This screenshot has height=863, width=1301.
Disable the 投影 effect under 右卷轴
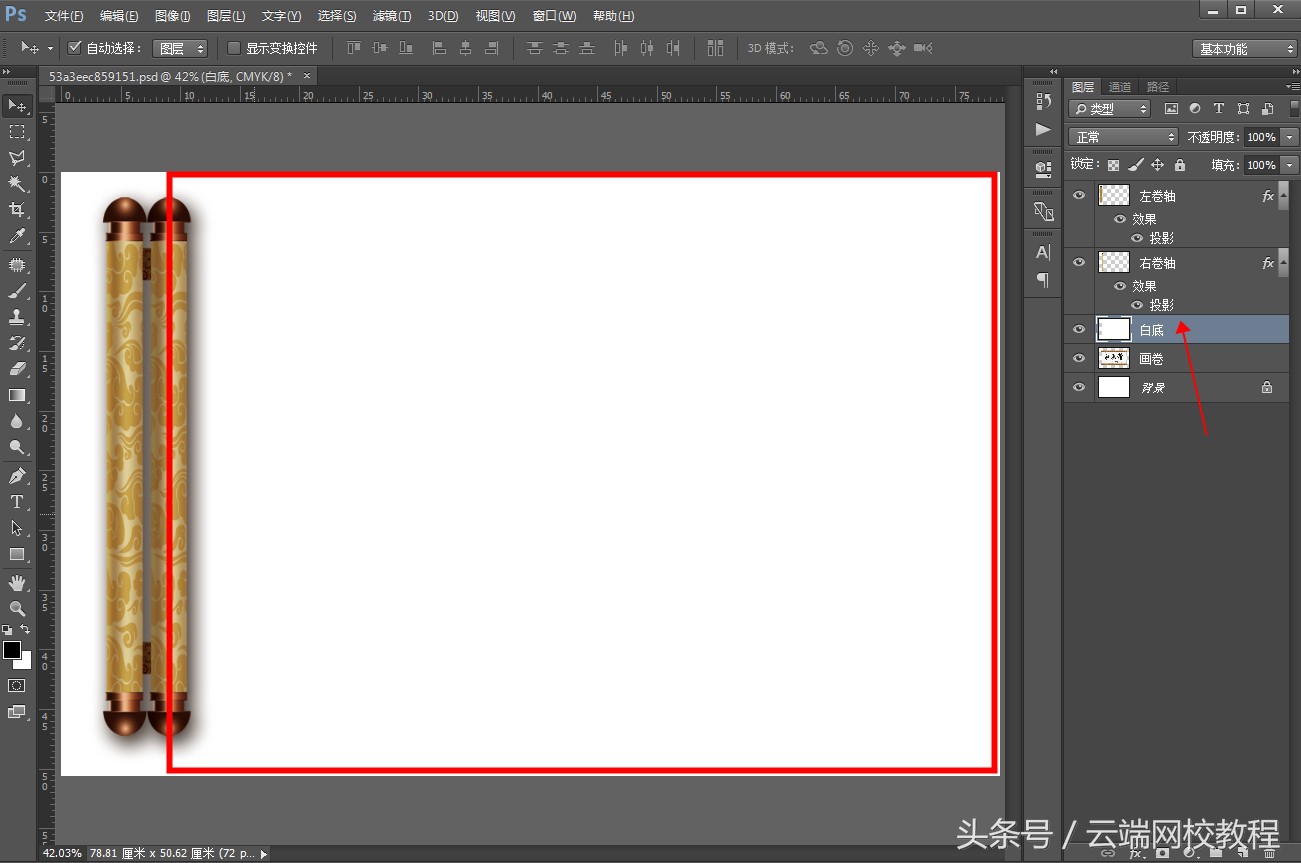tap(1135, 304)
